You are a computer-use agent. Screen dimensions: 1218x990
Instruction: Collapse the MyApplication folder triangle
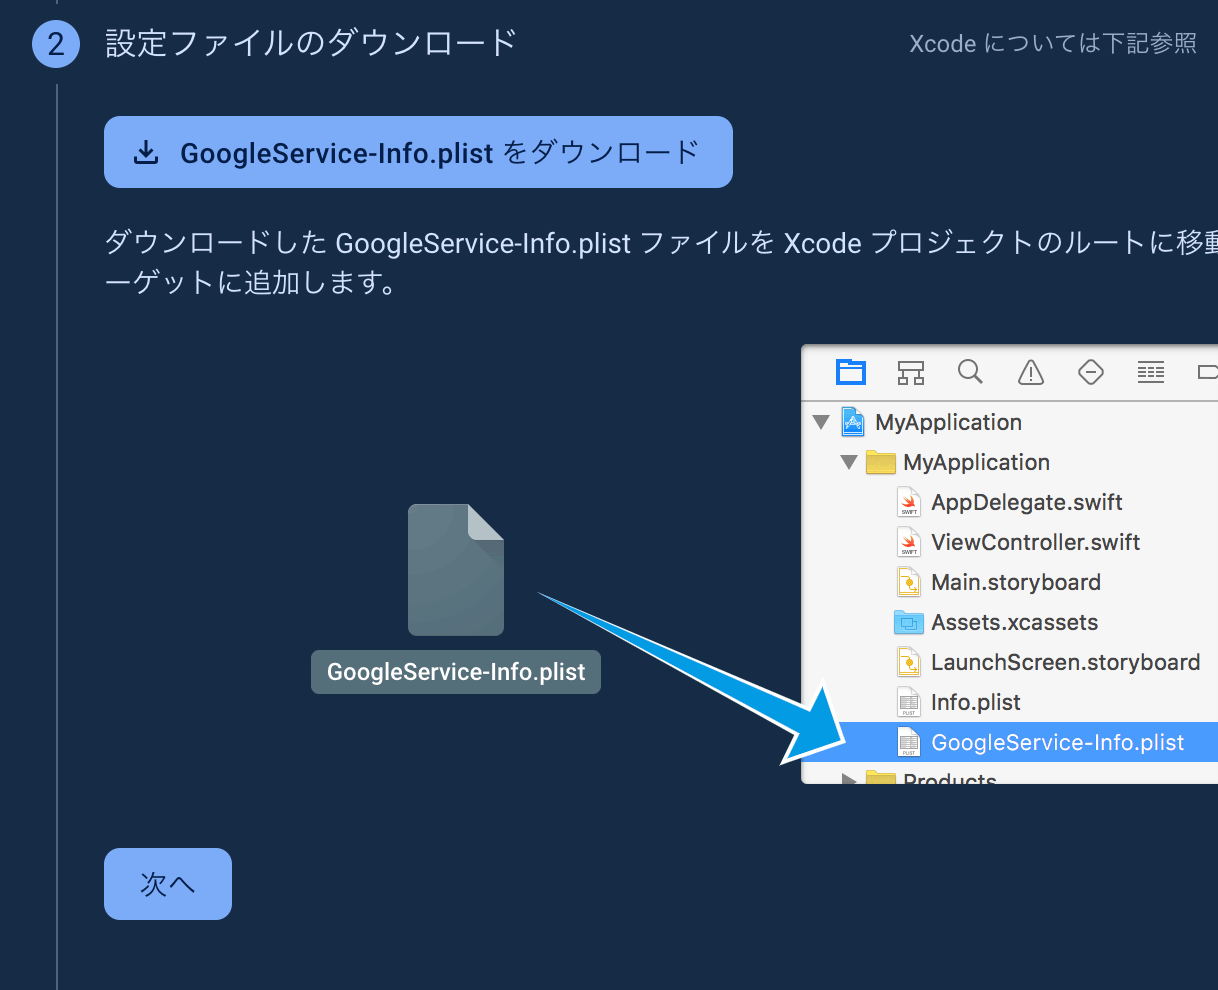point(849,462)
